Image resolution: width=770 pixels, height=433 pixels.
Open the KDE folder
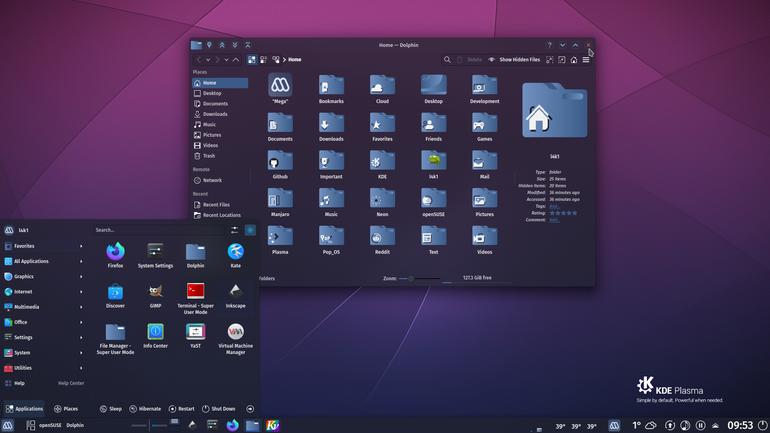[x=382, y=164]
